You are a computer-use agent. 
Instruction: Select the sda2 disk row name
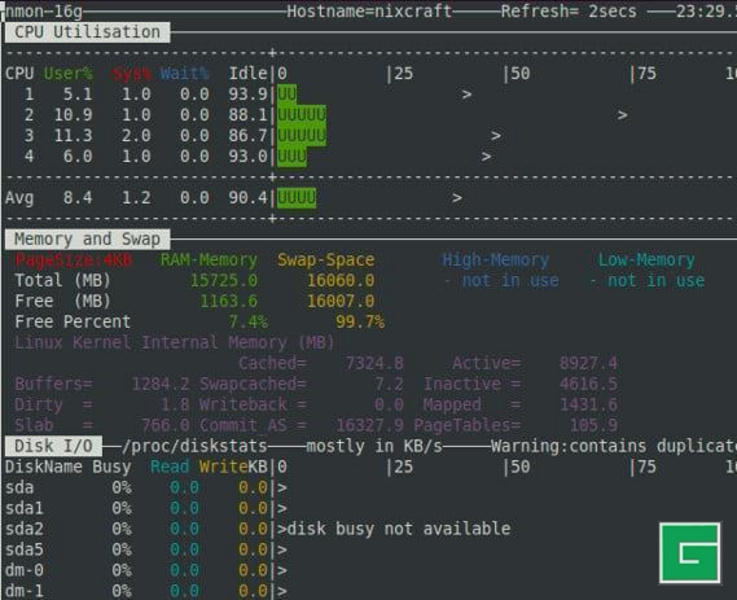[x=25, y=528]
